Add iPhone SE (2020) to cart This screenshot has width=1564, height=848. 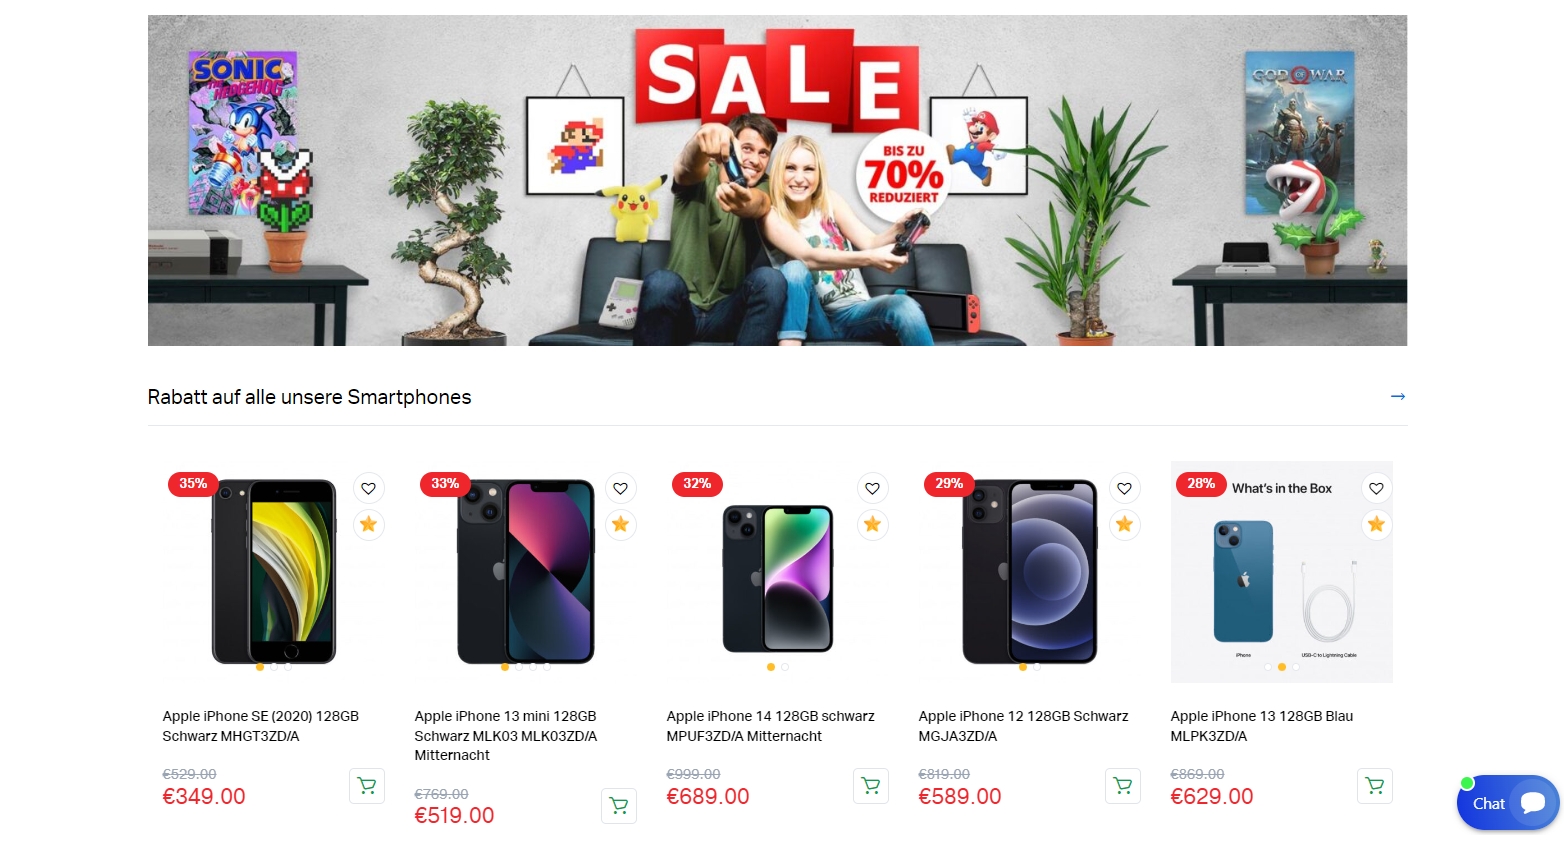(367, 786)
